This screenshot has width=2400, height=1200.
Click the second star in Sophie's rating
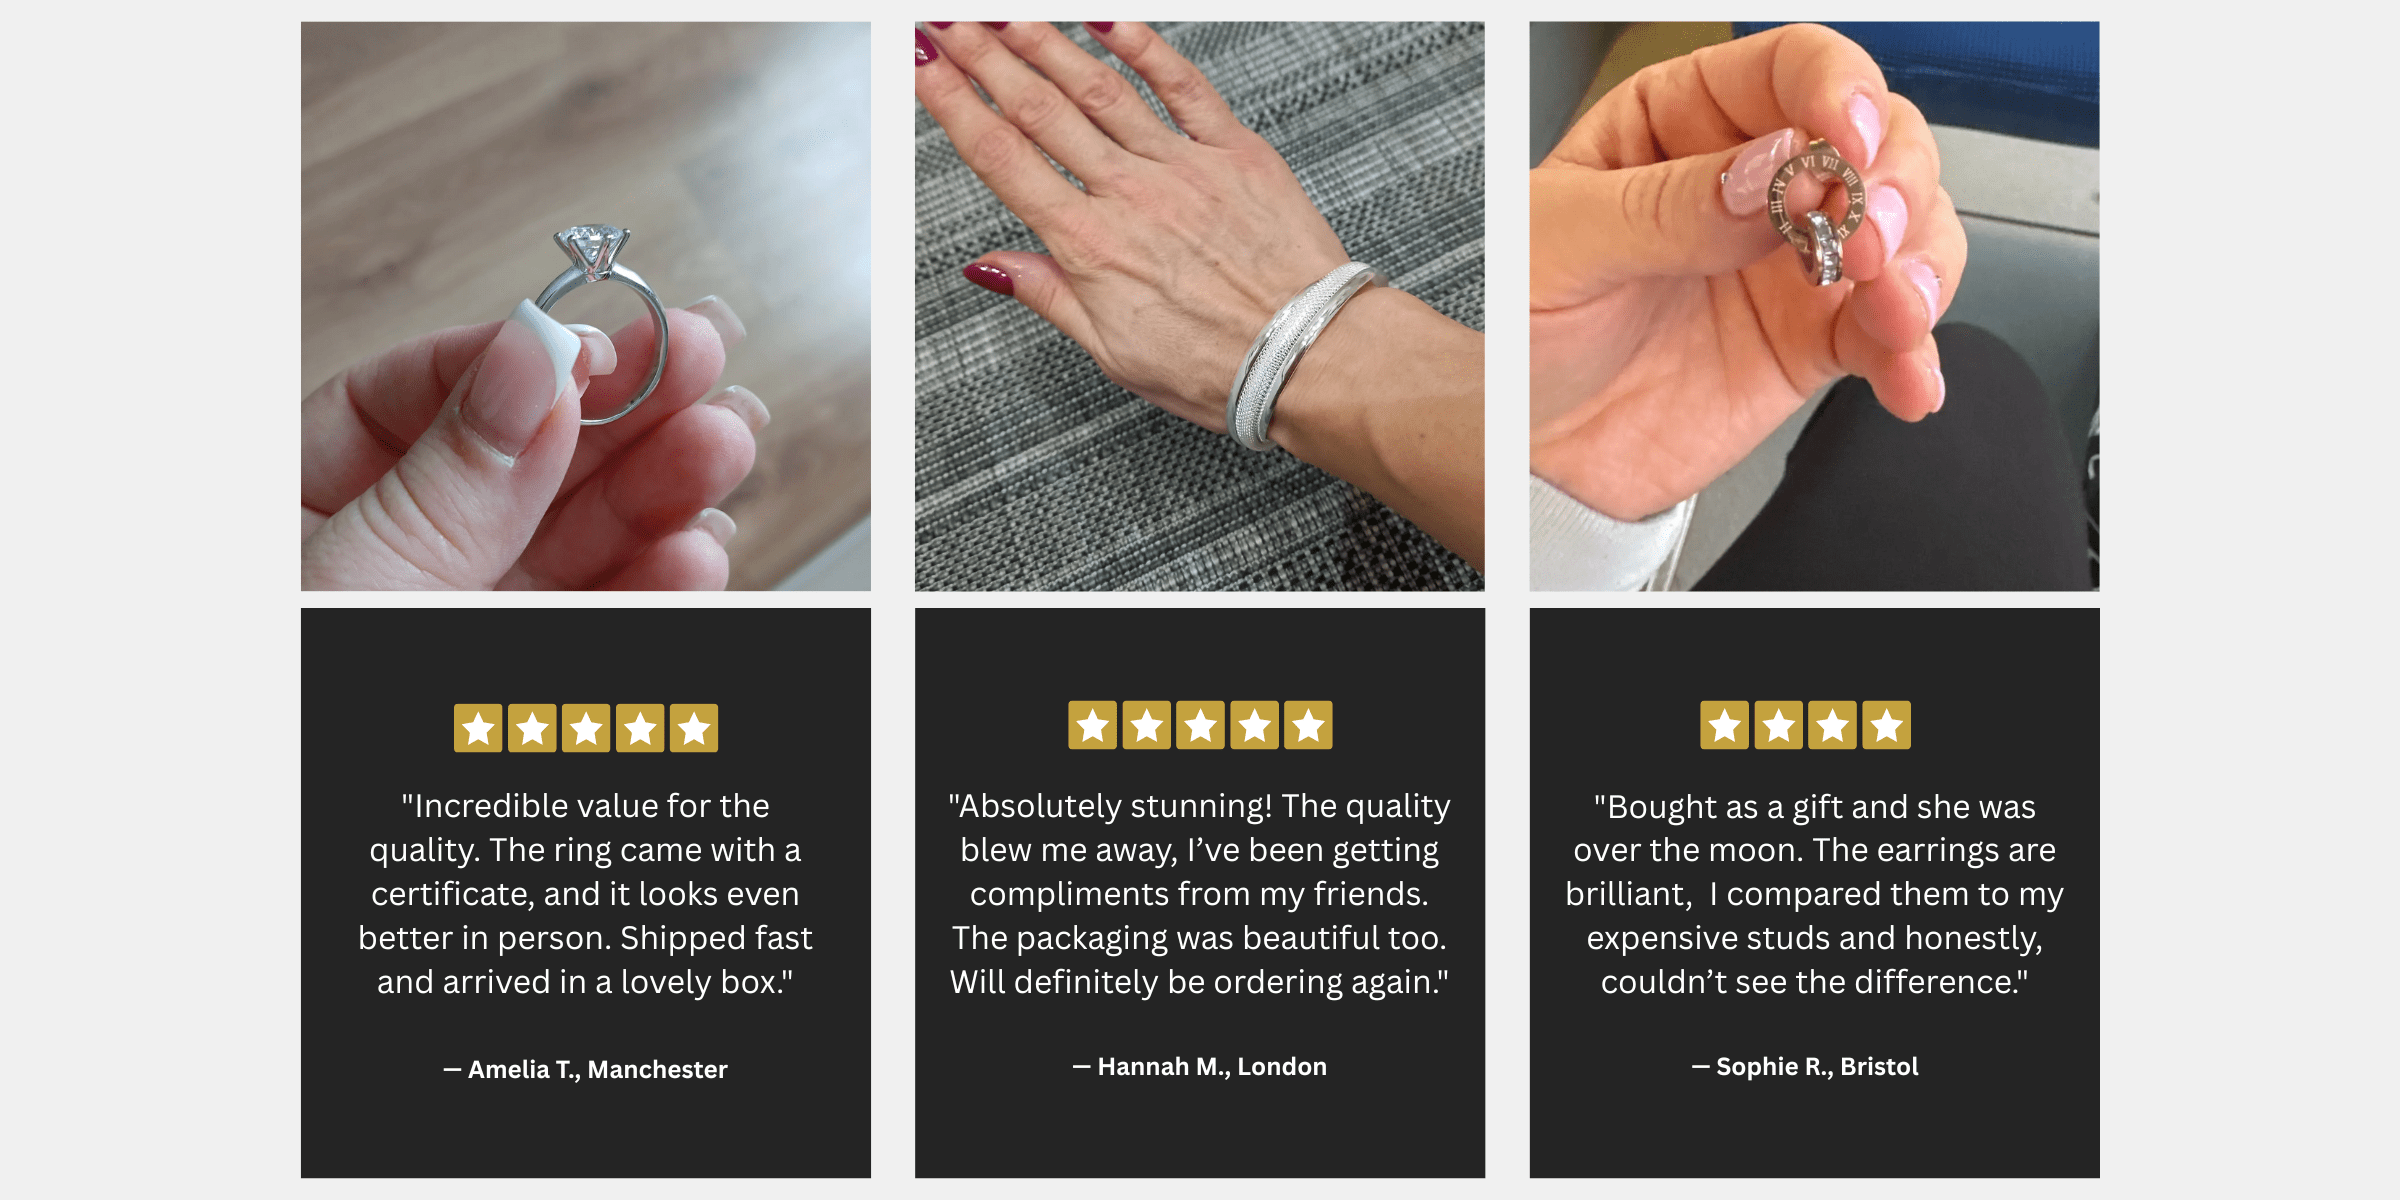pos(1779,725)
